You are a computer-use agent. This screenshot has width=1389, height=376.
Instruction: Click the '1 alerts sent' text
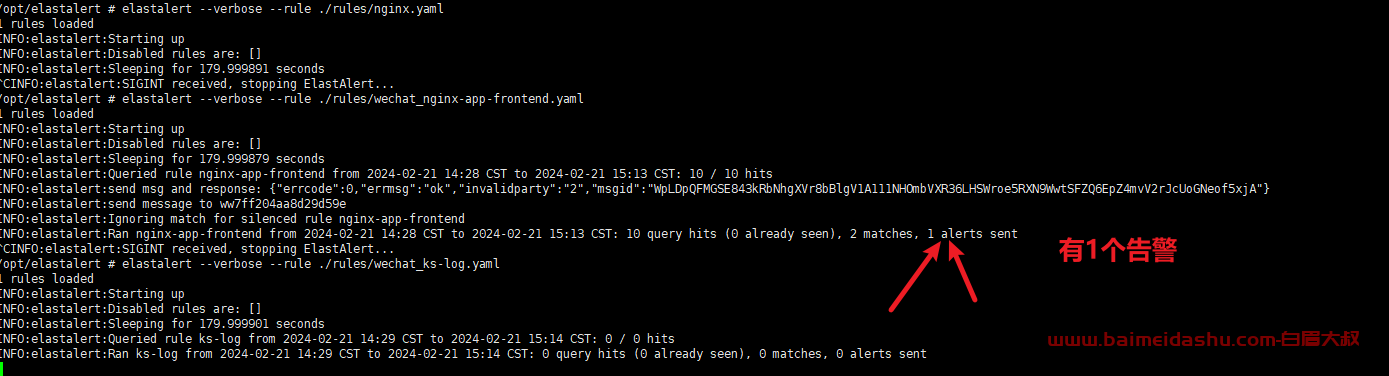click(972, 234)
